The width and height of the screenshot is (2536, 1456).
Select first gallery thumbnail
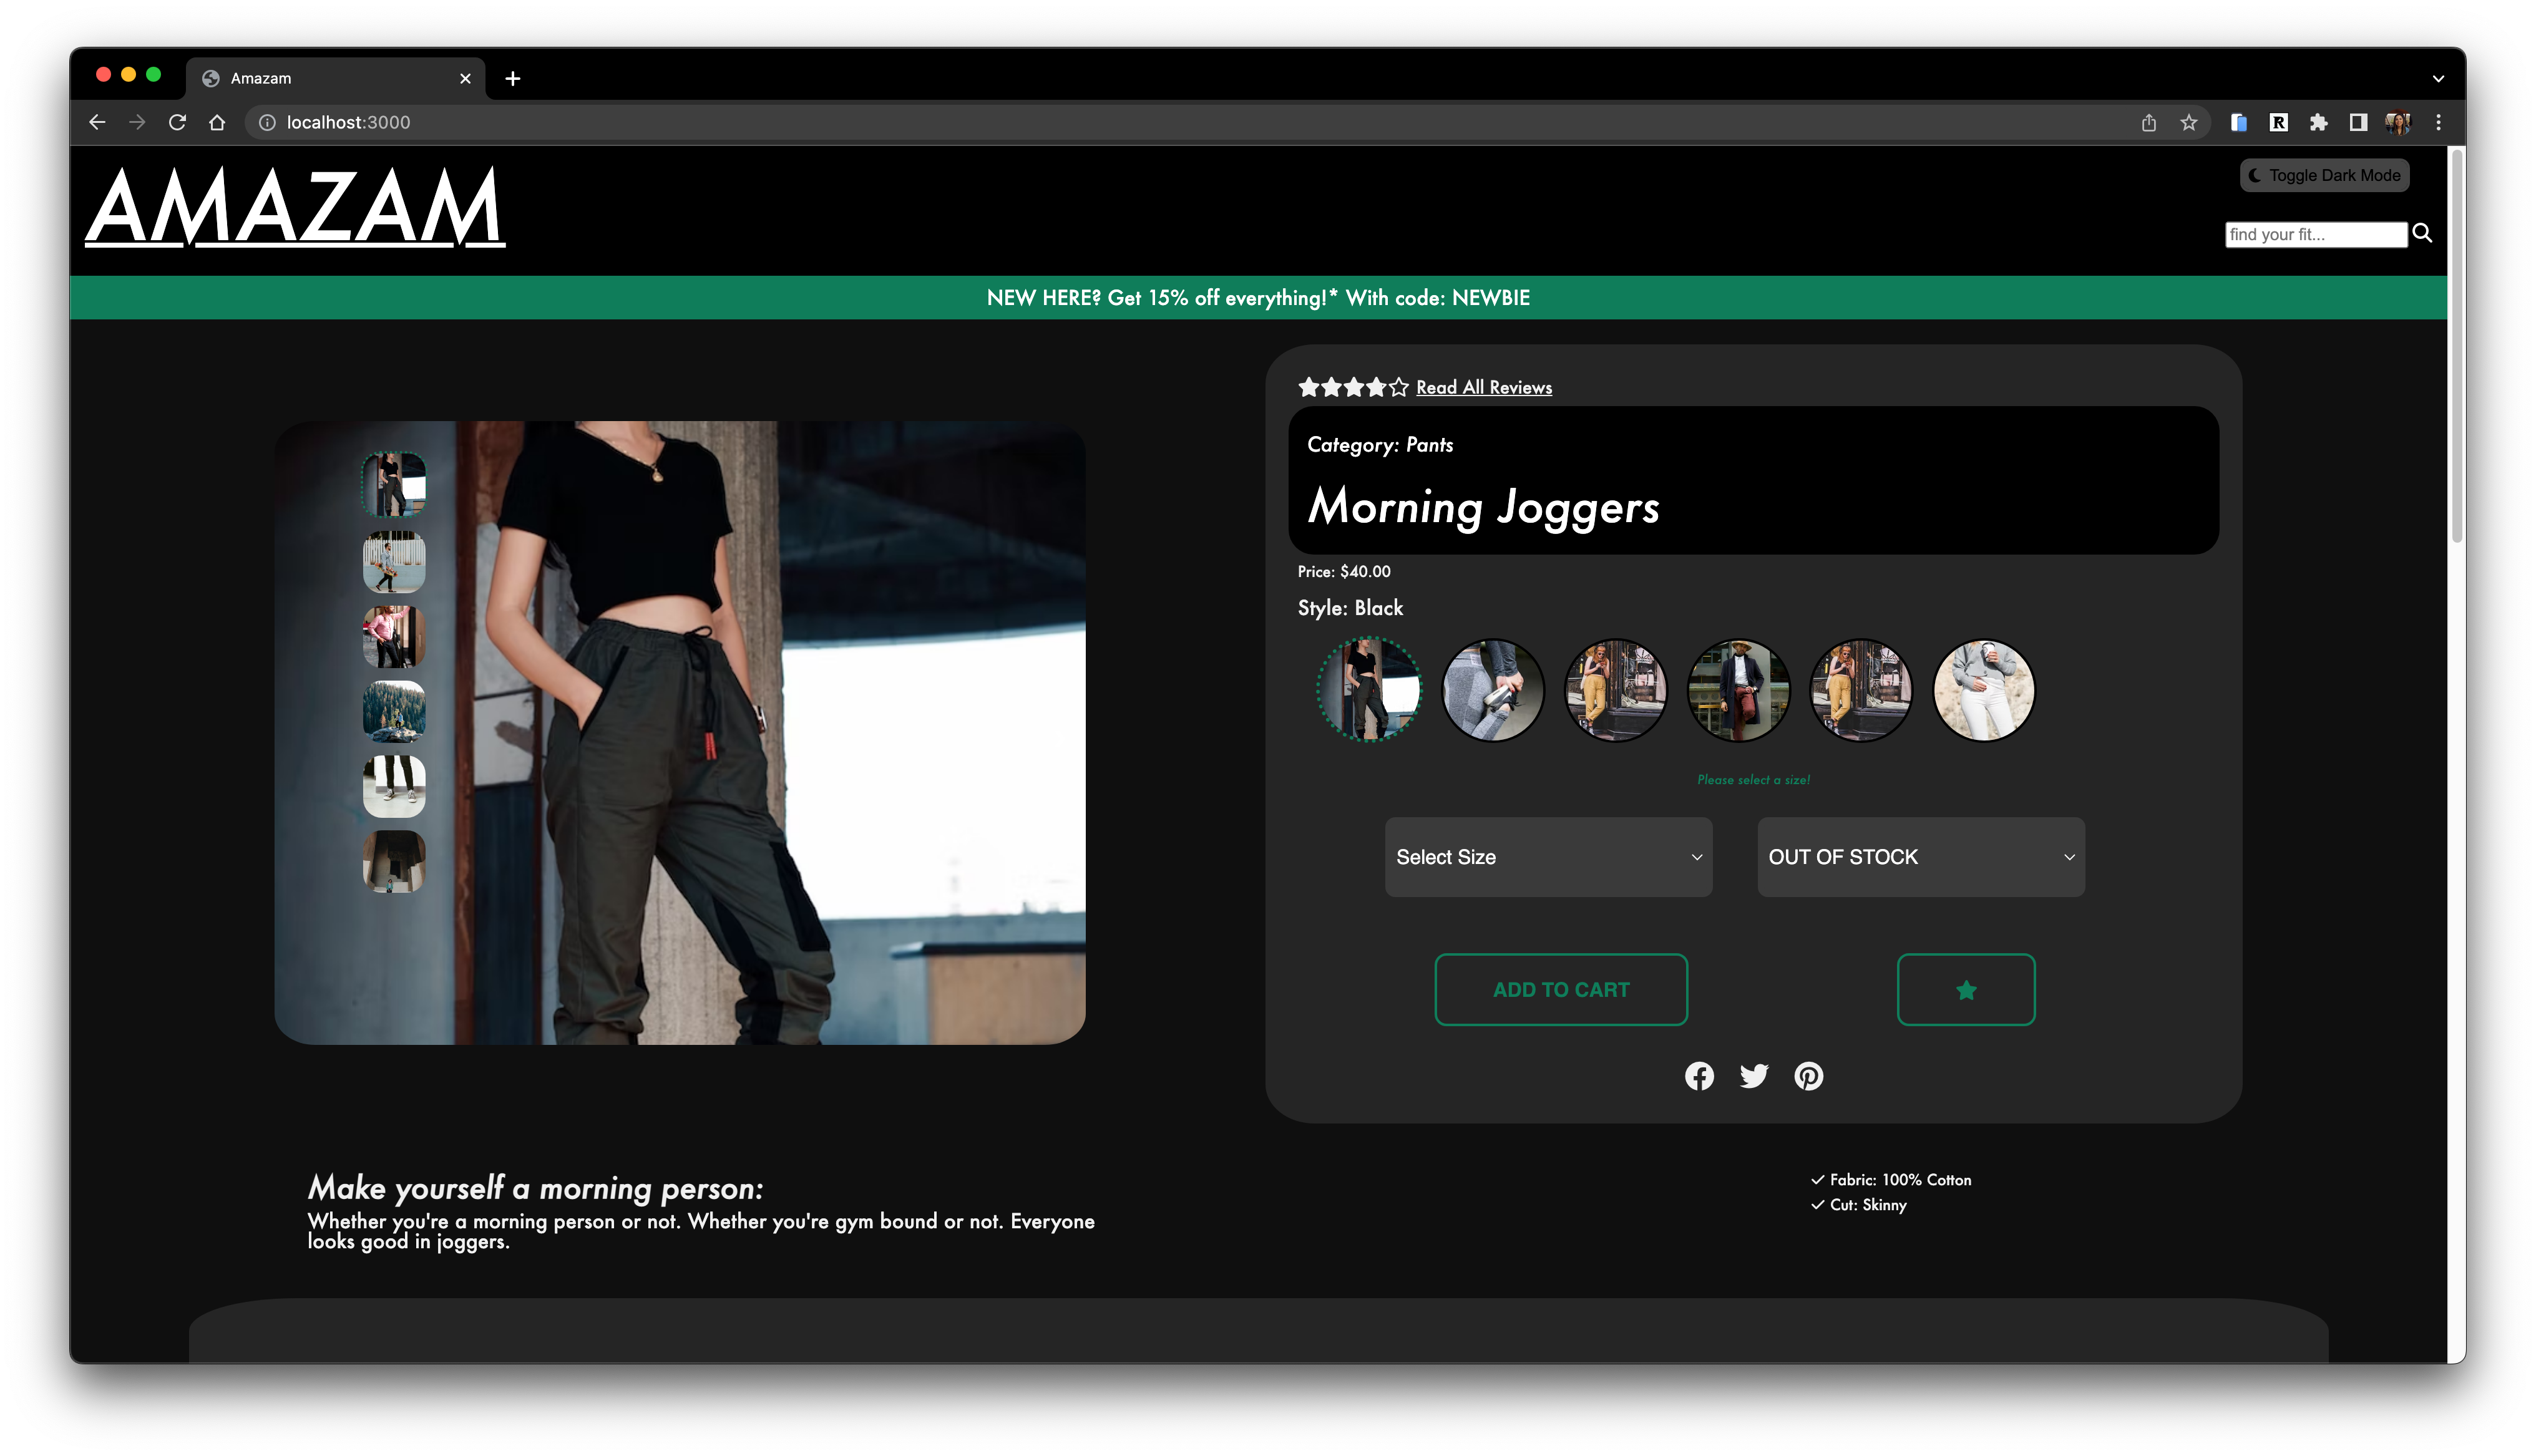tap(394, 484)
